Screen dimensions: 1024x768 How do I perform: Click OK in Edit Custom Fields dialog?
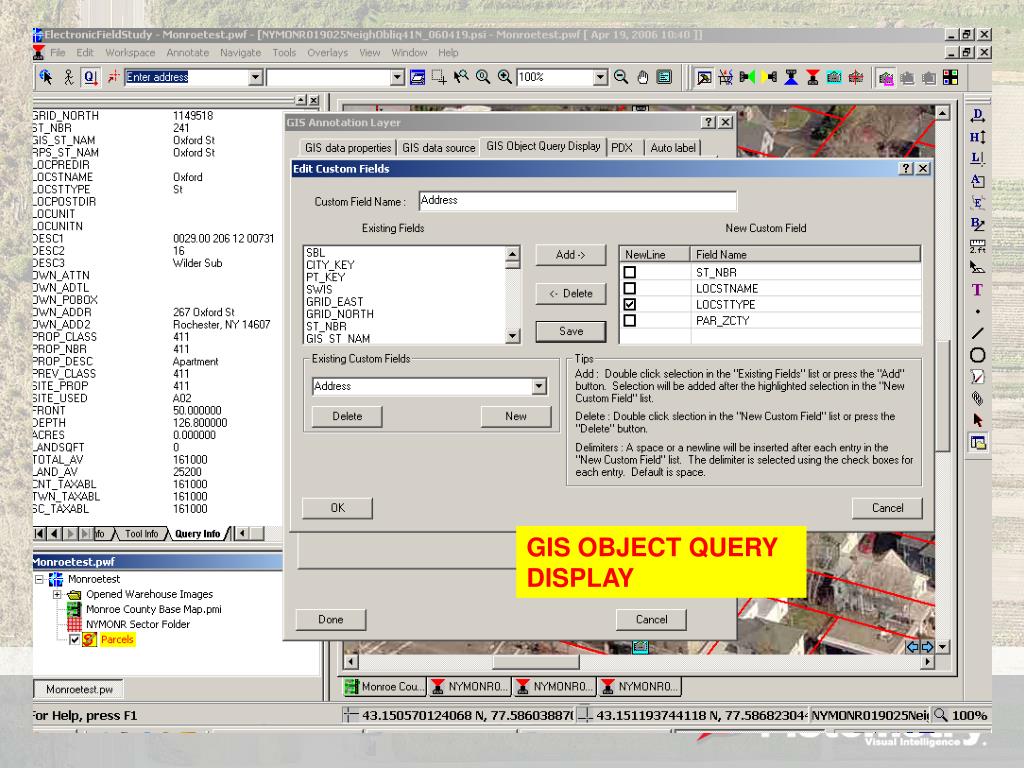pyautogui.click(x=338, y=507)
